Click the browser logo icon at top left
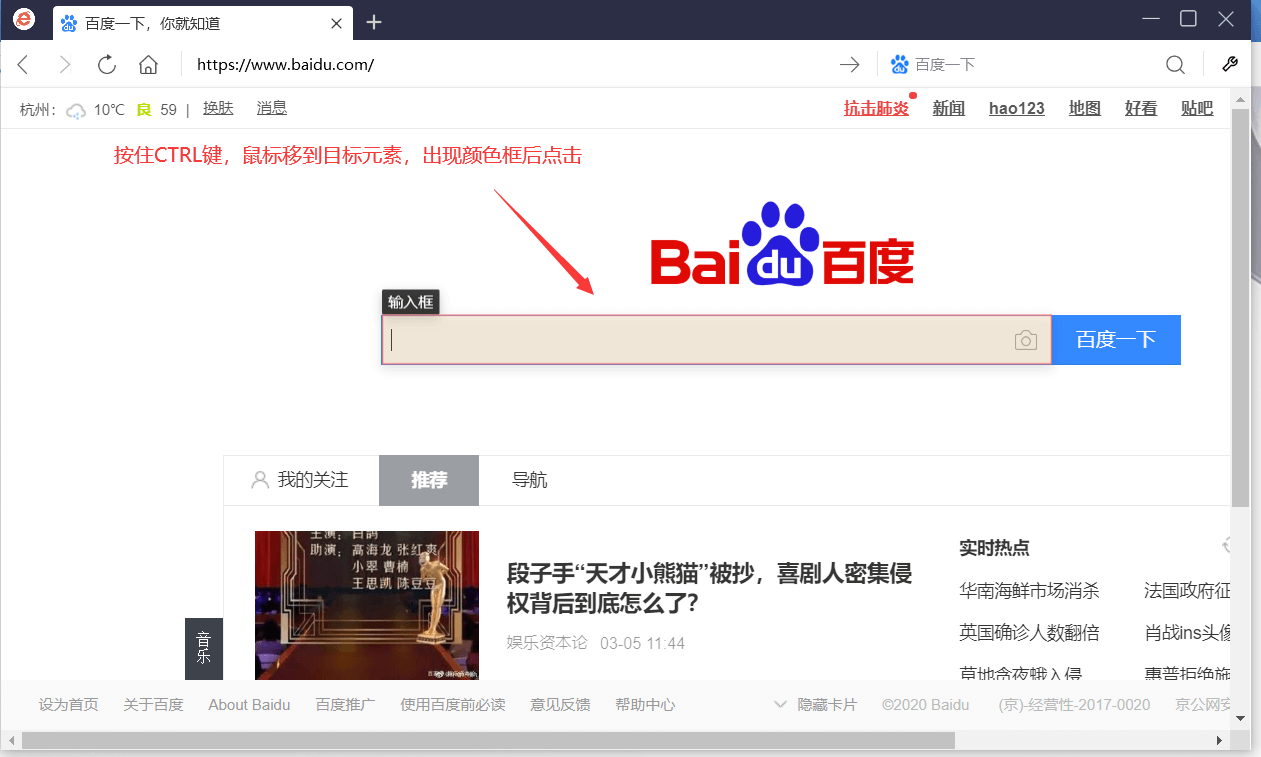 (x=24, y=19)
